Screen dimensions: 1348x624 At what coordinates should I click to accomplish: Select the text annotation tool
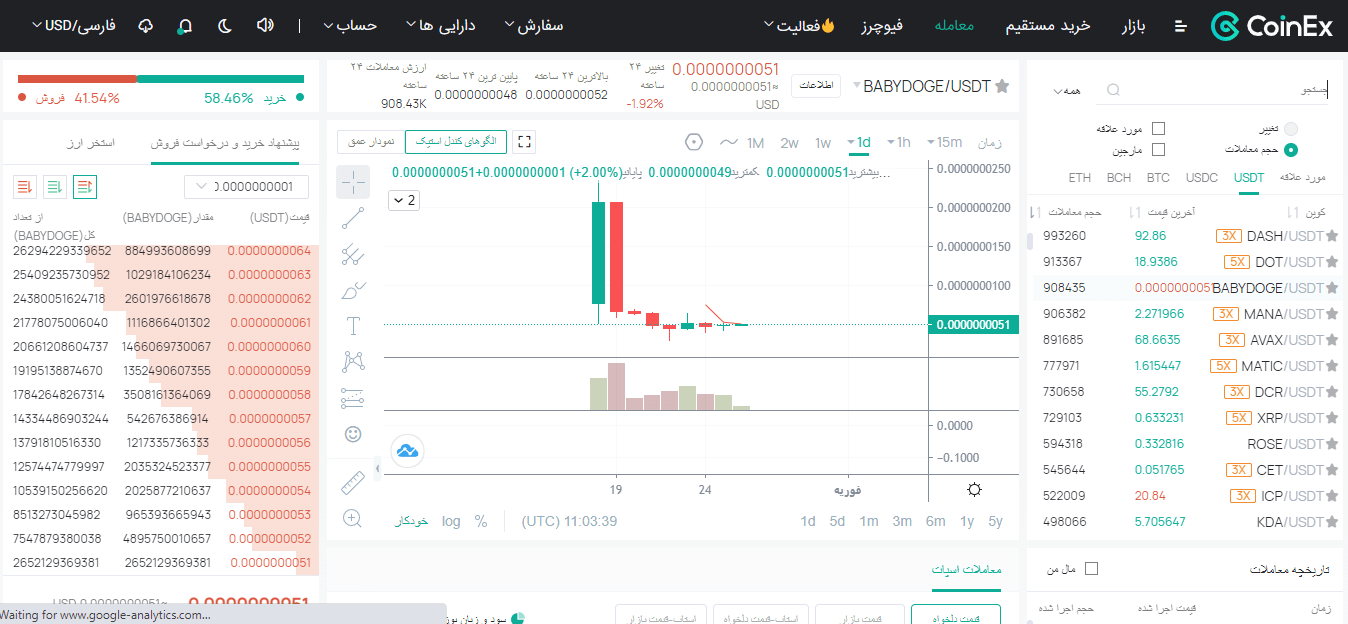tap(352, 326)
